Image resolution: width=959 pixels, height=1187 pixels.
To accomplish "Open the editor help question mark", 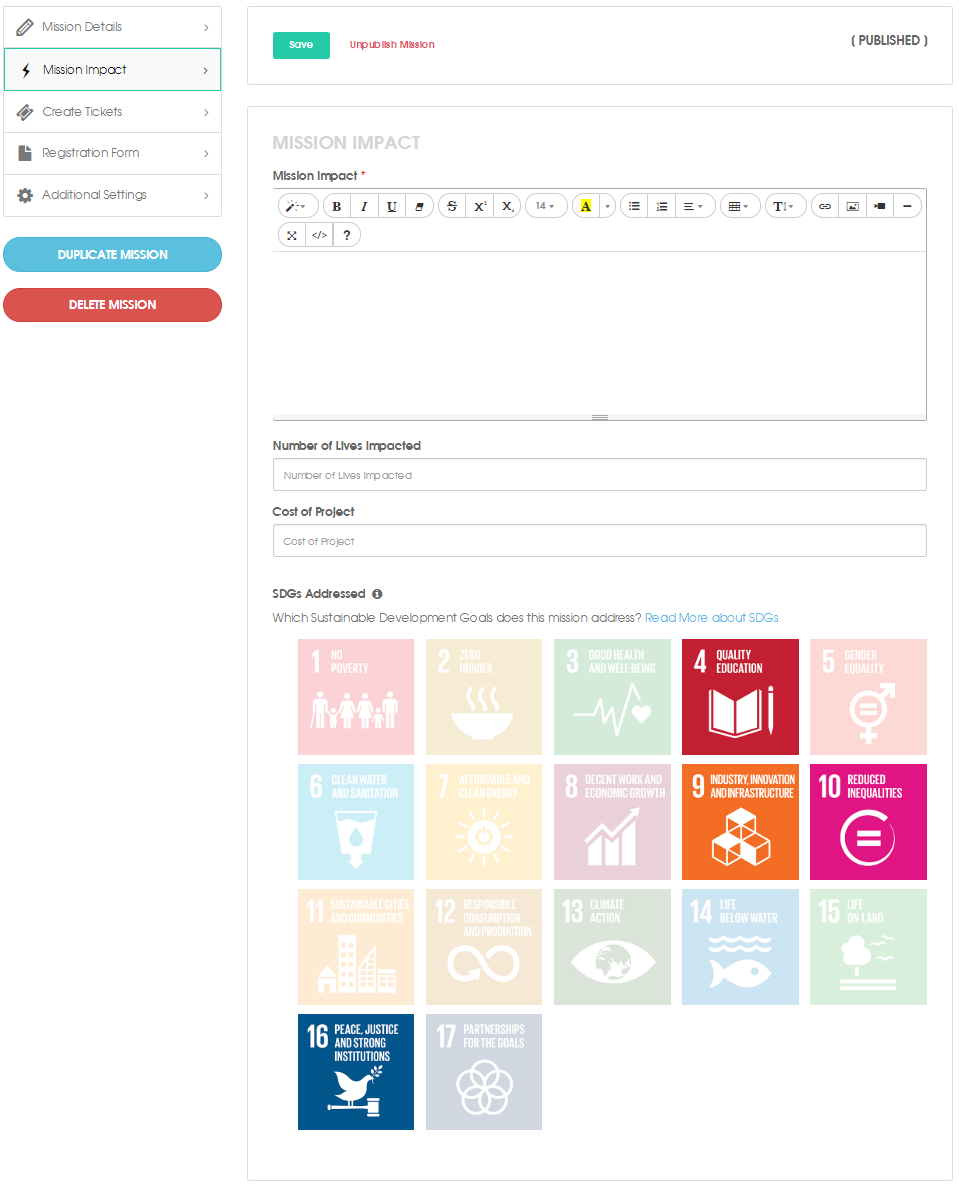I will (x=347, y=235).
